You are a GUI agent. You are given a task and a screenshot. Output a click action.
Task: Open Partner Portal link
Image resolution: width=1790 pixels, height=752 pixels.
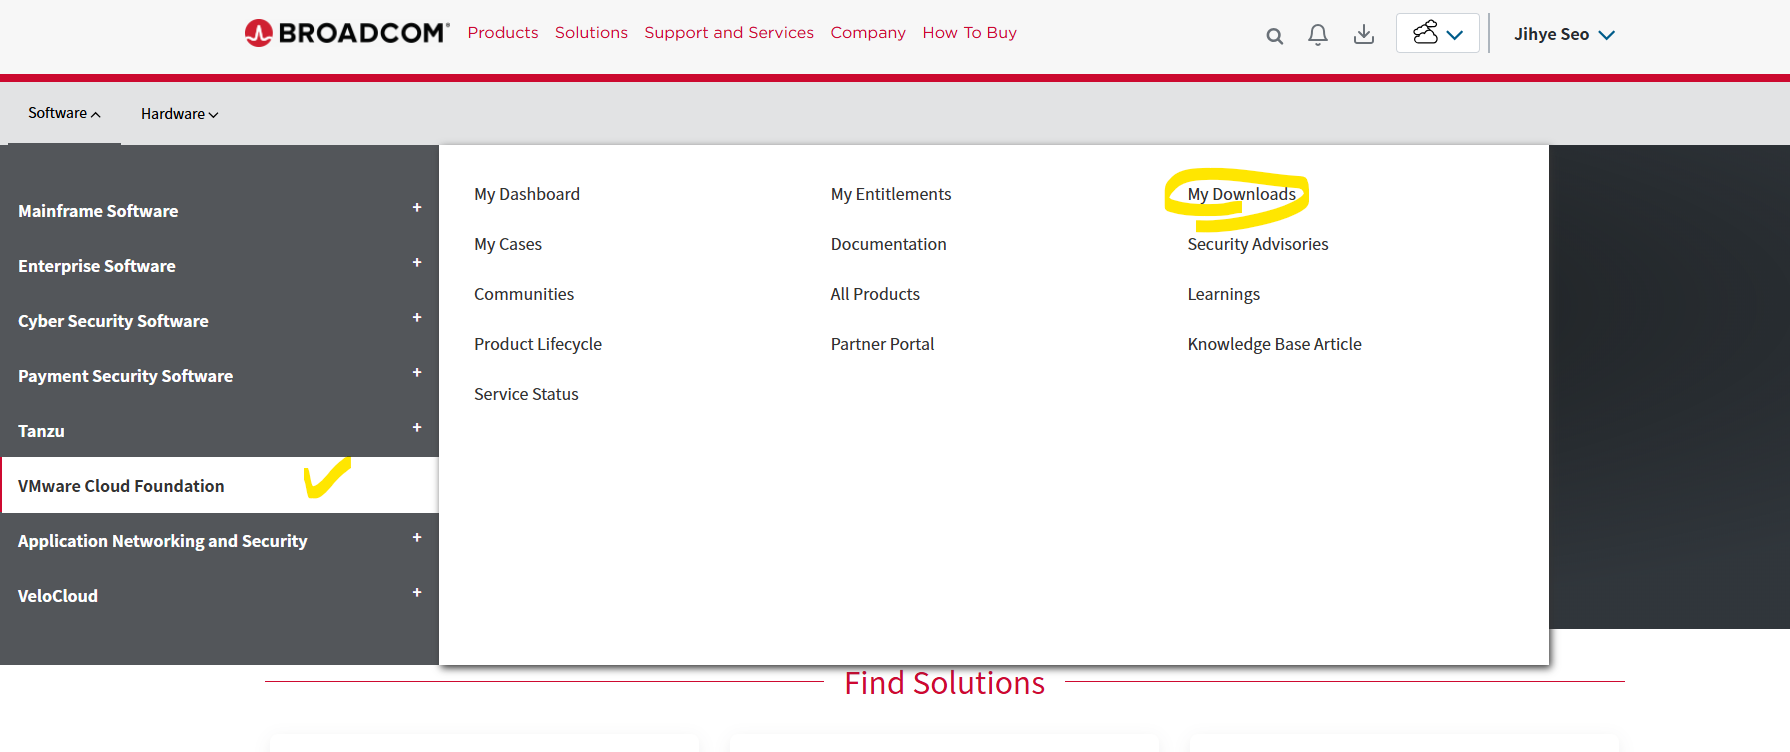coord(882,344)
